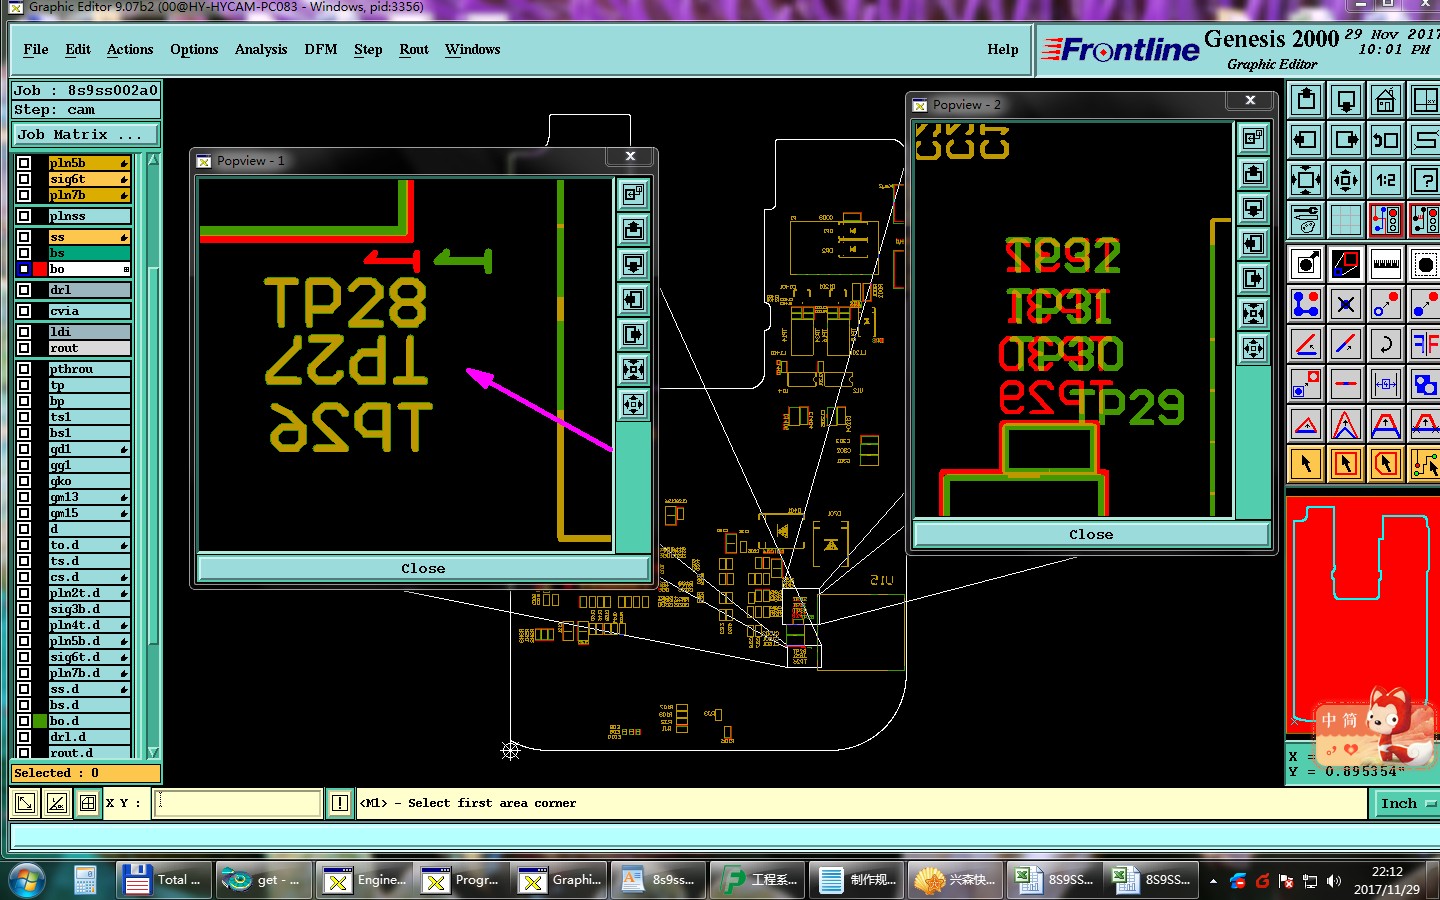Click the pan right view icon
Viewport: 1440px width, 900px height.
(x=1346, y=140)
